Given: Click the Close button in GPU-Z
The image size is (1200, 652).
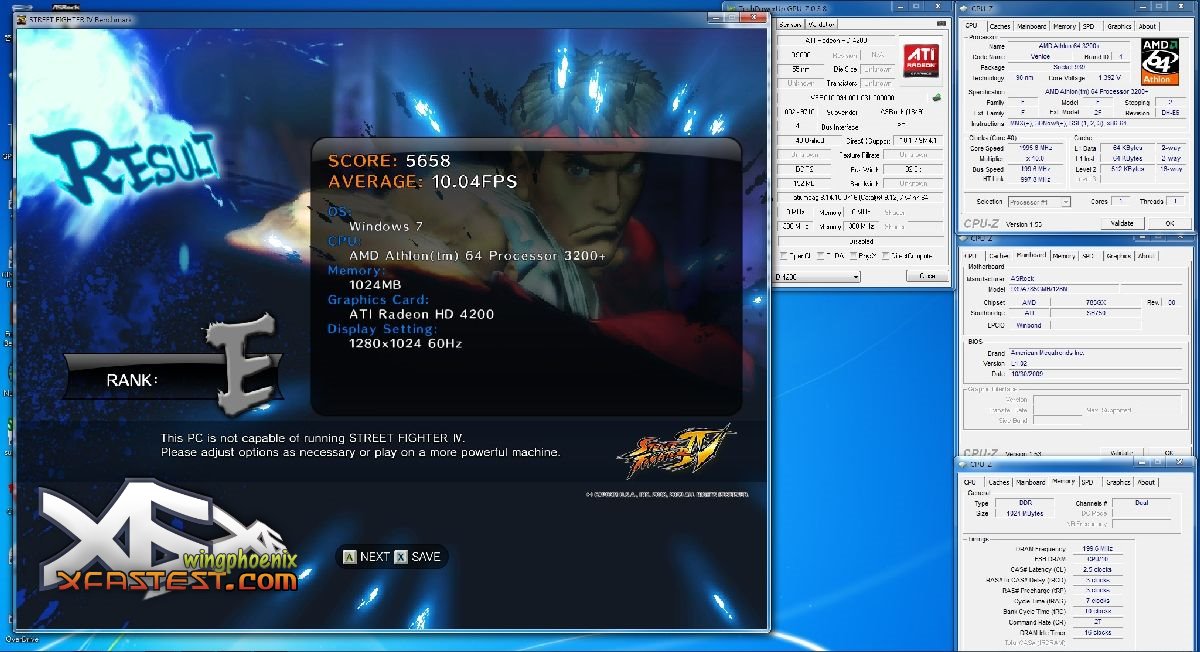Looking at the screenshot, I should click(x=926, y=276).
